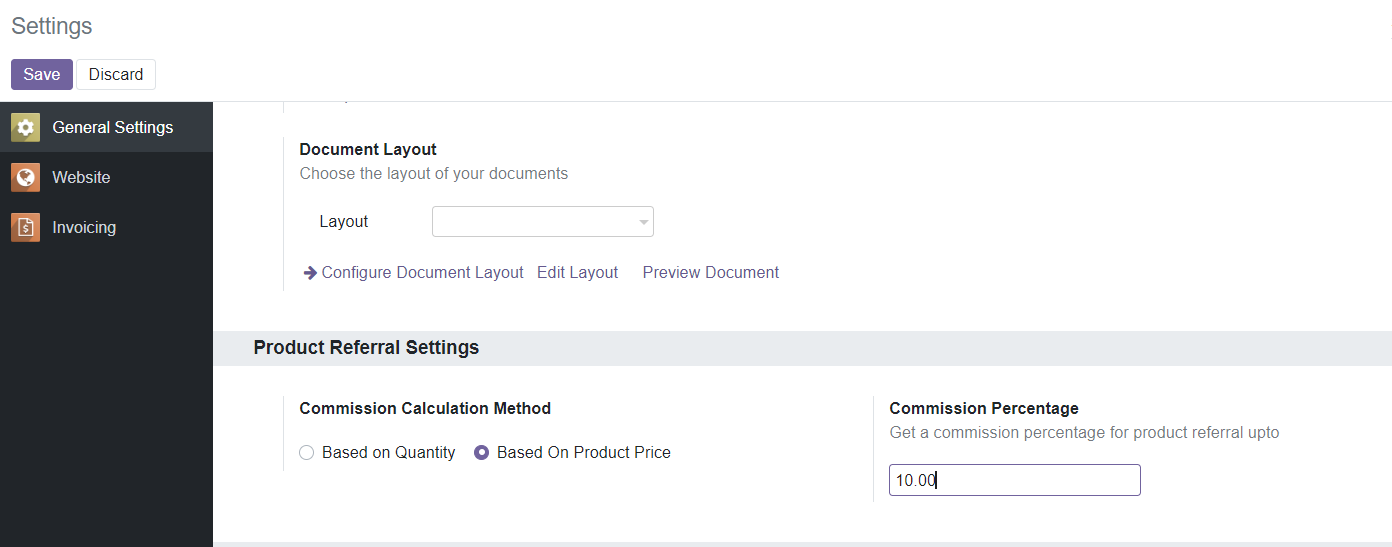1392x547 pixels.
Task: Save the settings changes
Action: click(x=42, y=74)
